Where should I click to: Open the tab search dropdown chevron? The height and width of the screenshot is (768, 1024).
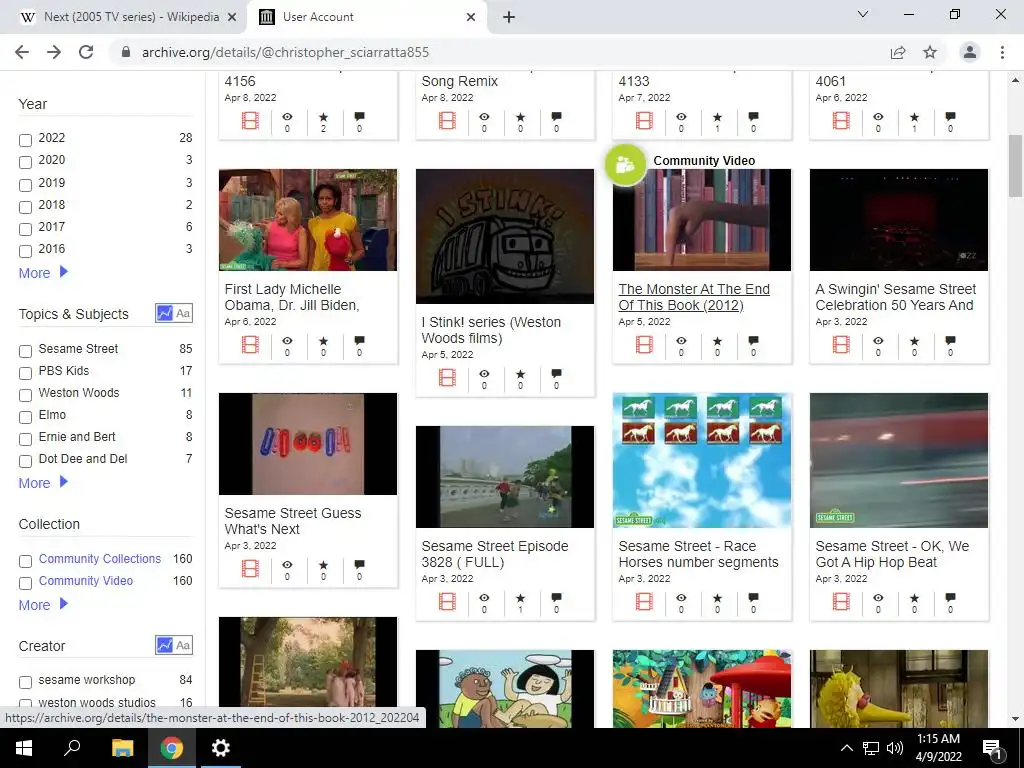pos(863,14)
